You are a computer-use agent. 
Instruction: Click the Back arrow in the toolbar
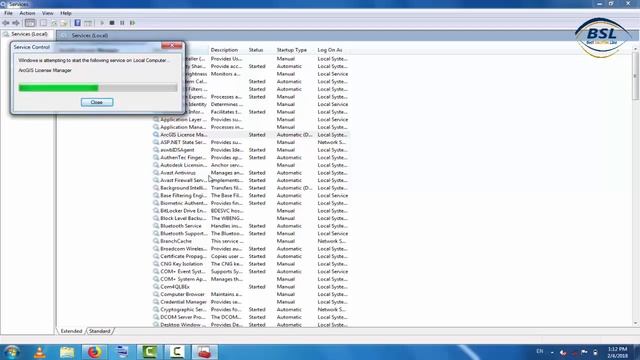[6, 23]
